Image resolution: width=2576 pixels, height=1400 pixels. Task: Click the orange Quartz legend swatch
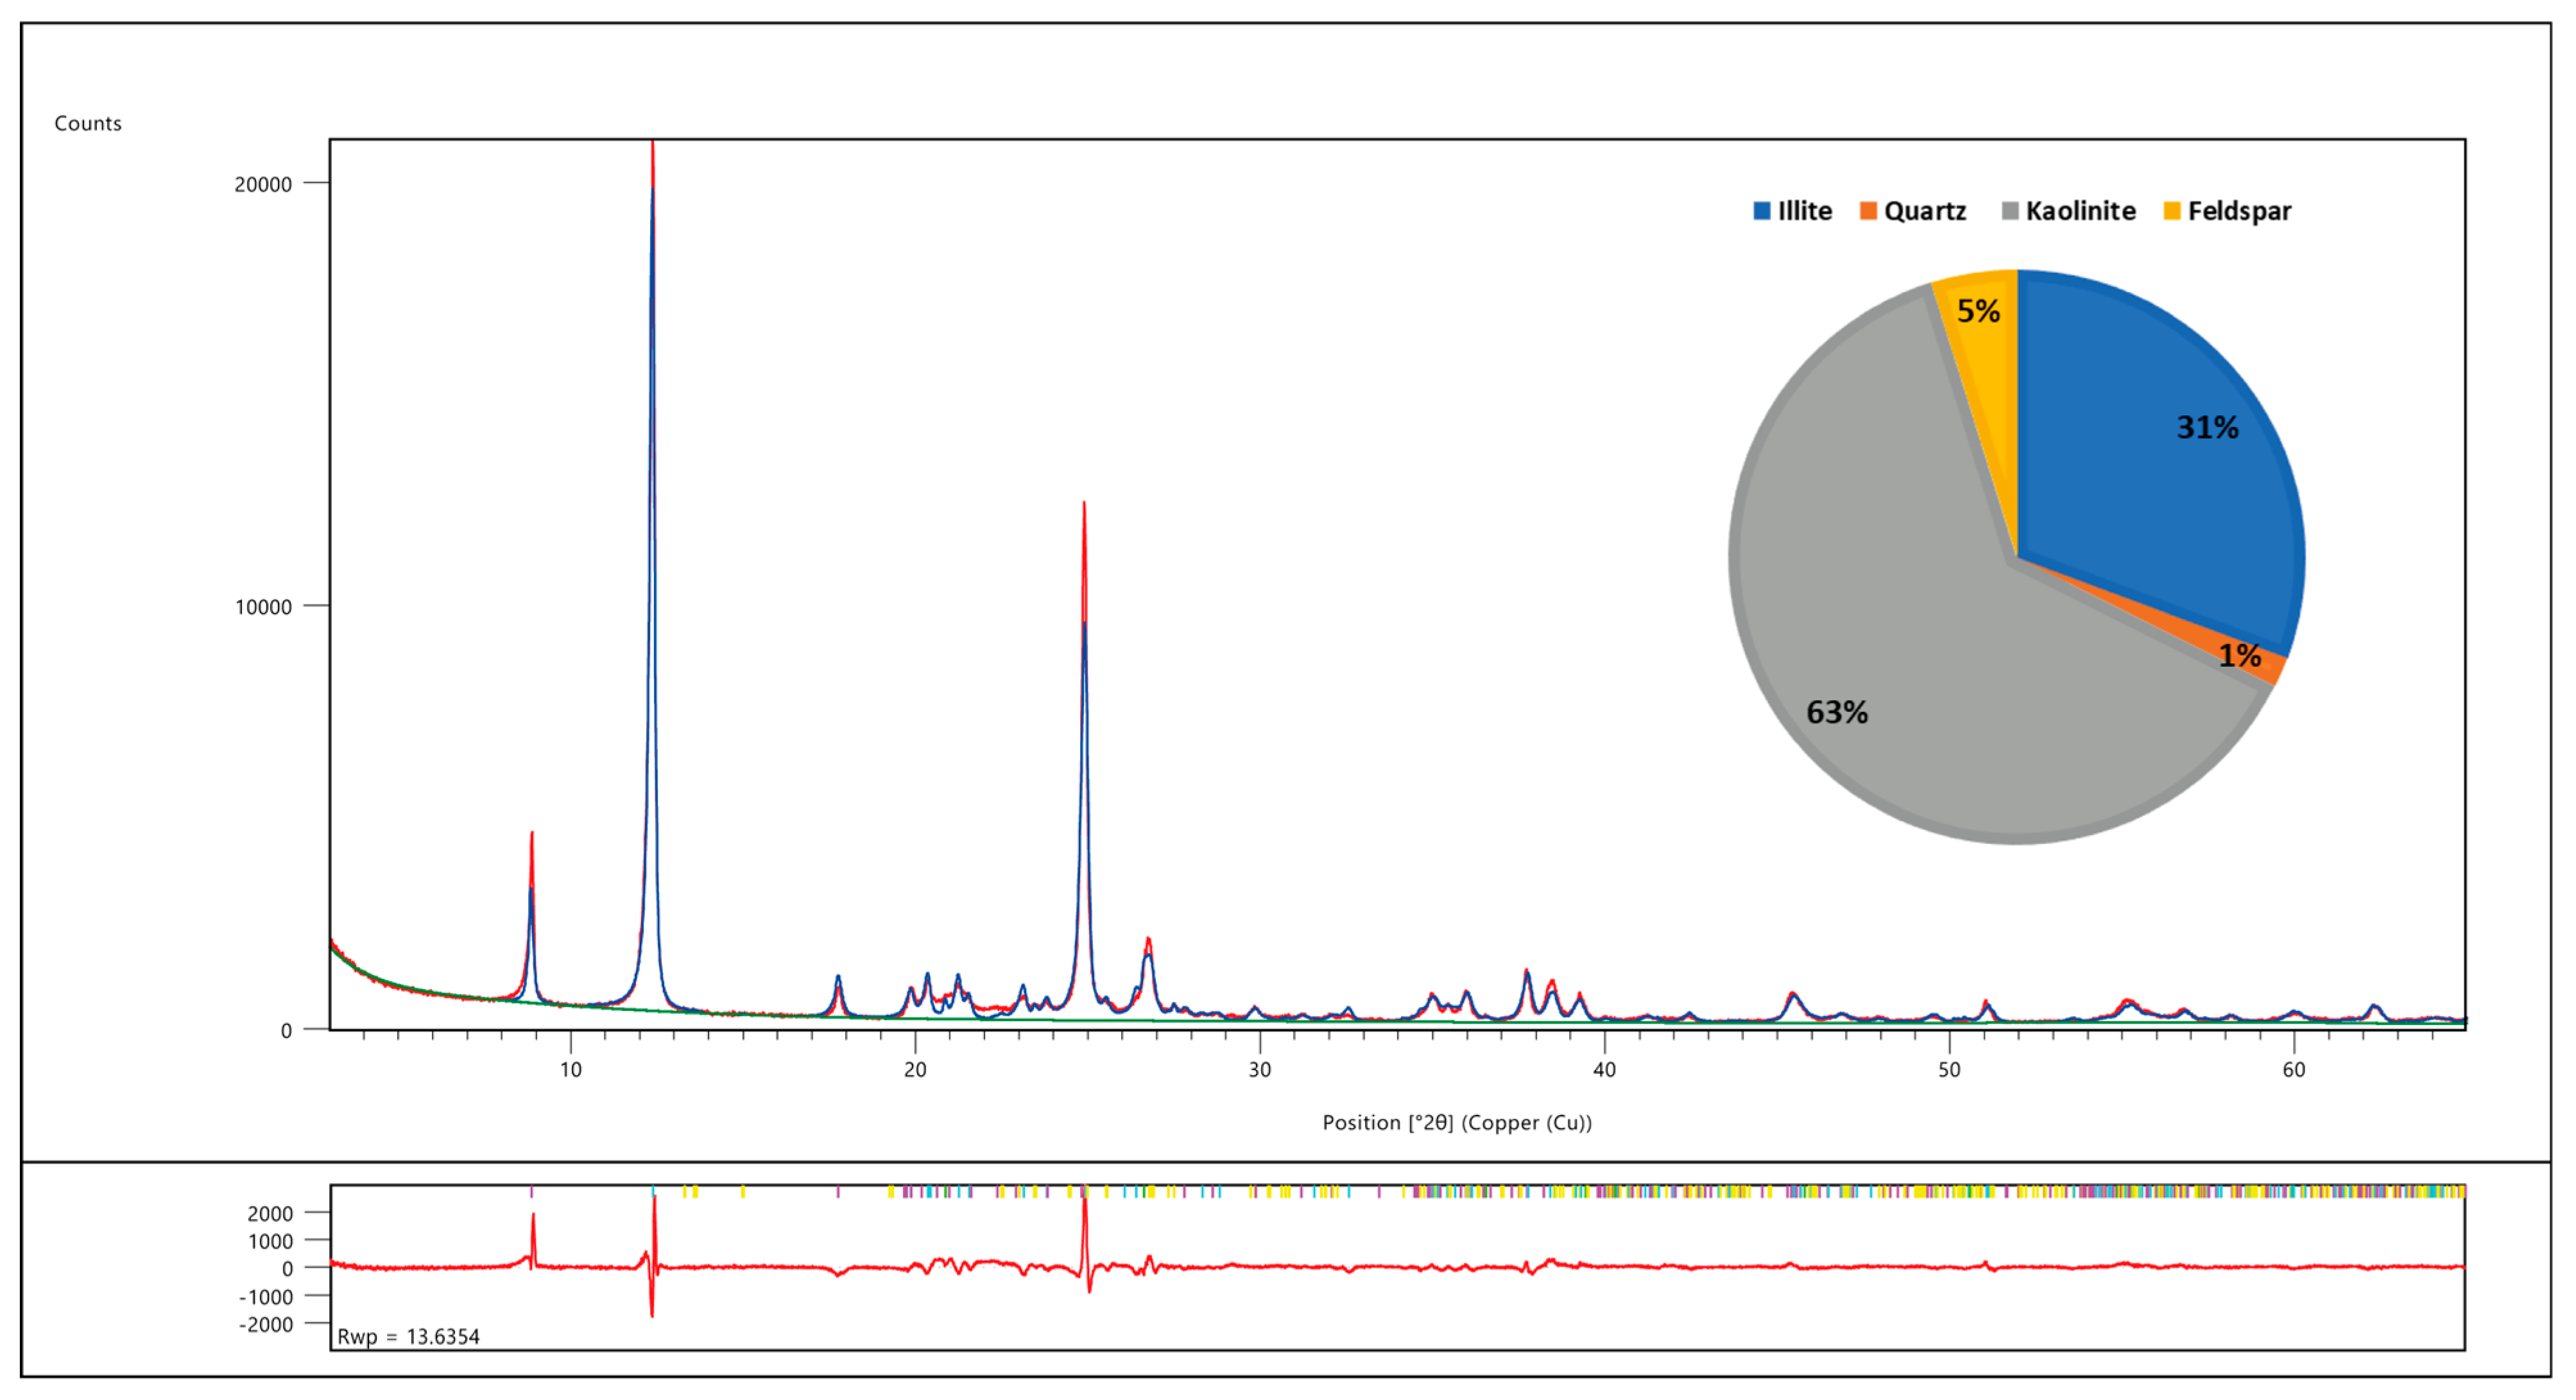(1868, 211)
